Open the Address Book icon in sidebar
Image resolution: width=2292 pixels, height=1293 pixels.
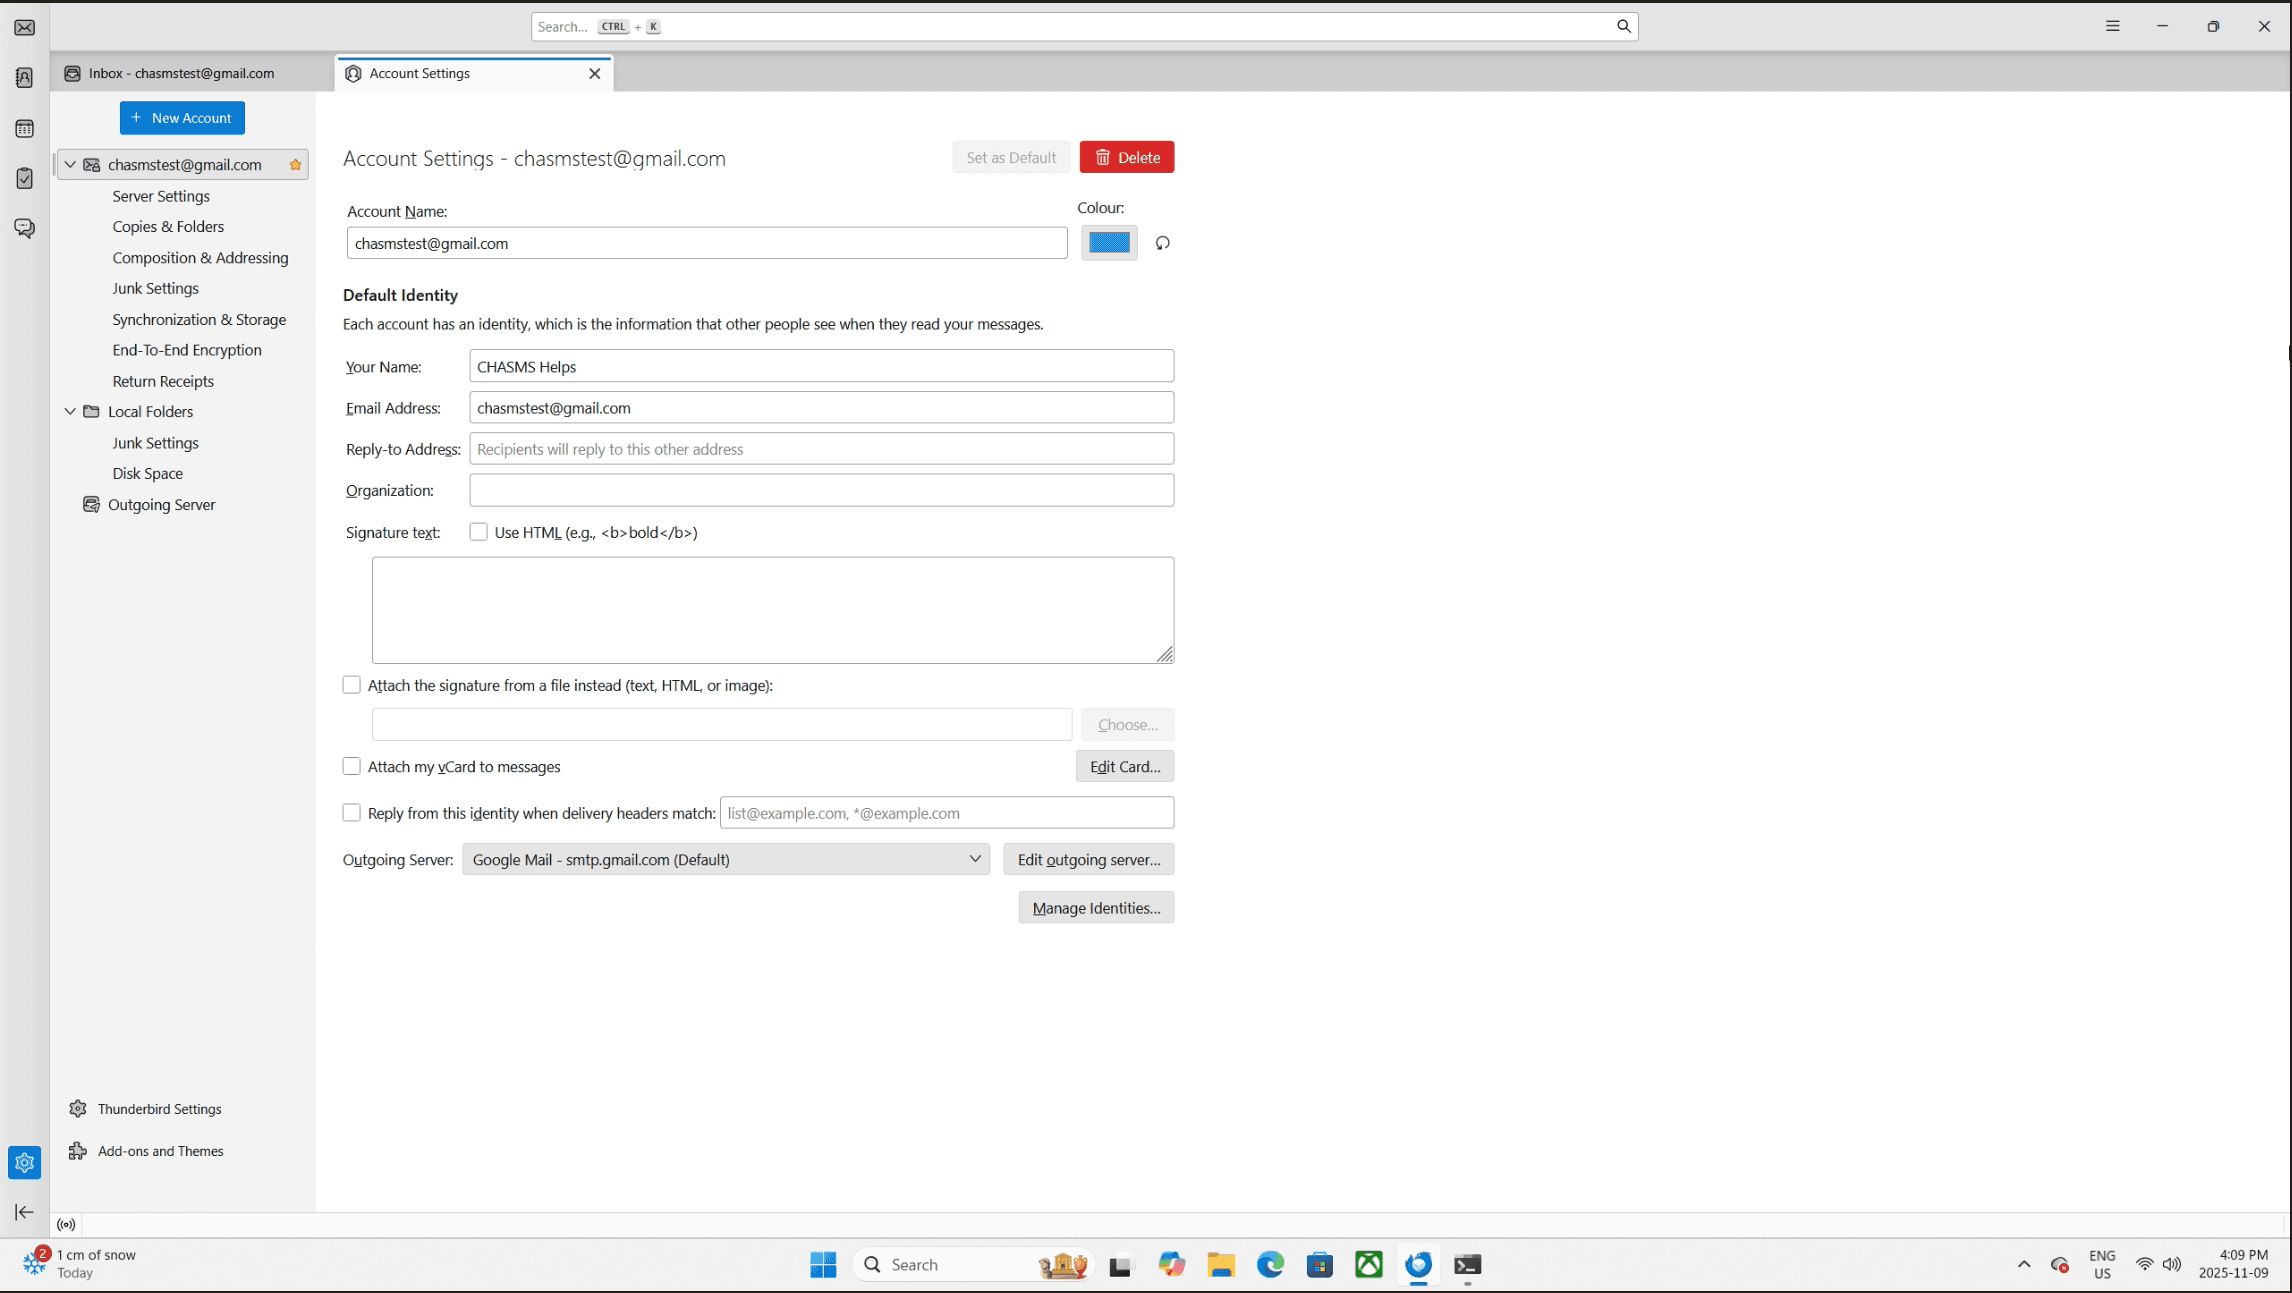(24, 78)
